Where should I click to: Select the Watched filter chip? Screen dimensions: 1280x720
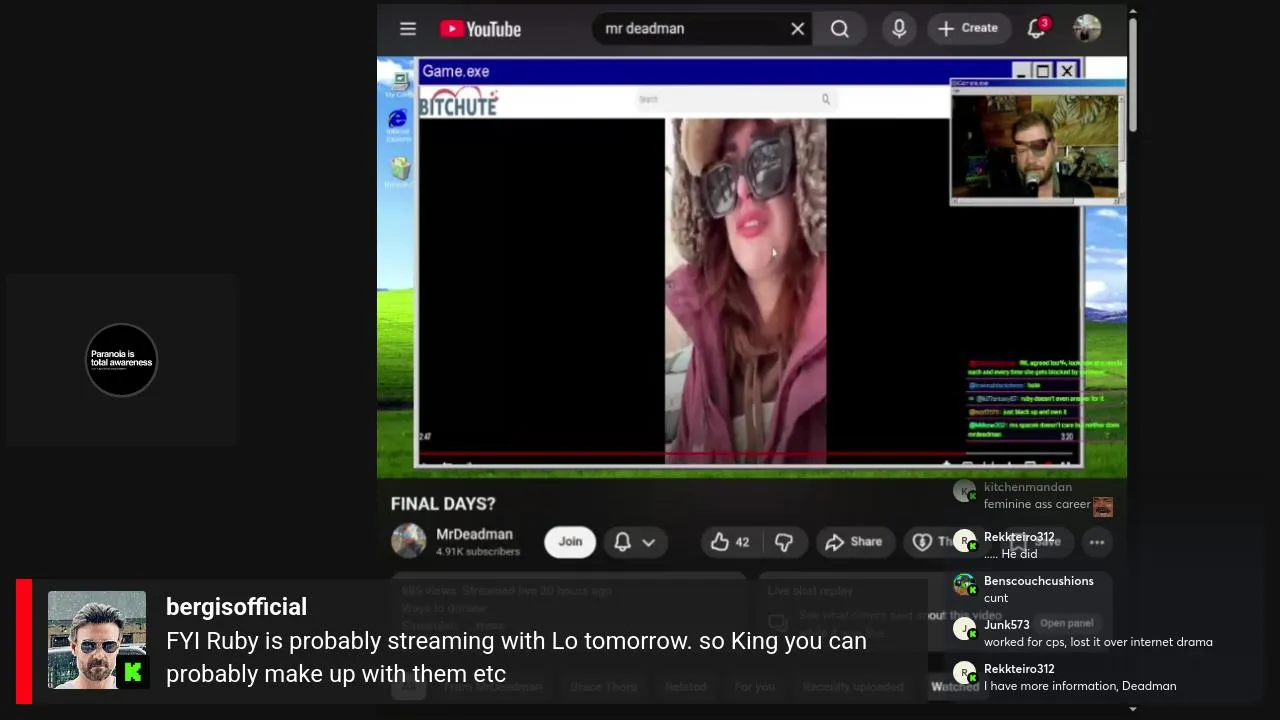click(955, 687)
